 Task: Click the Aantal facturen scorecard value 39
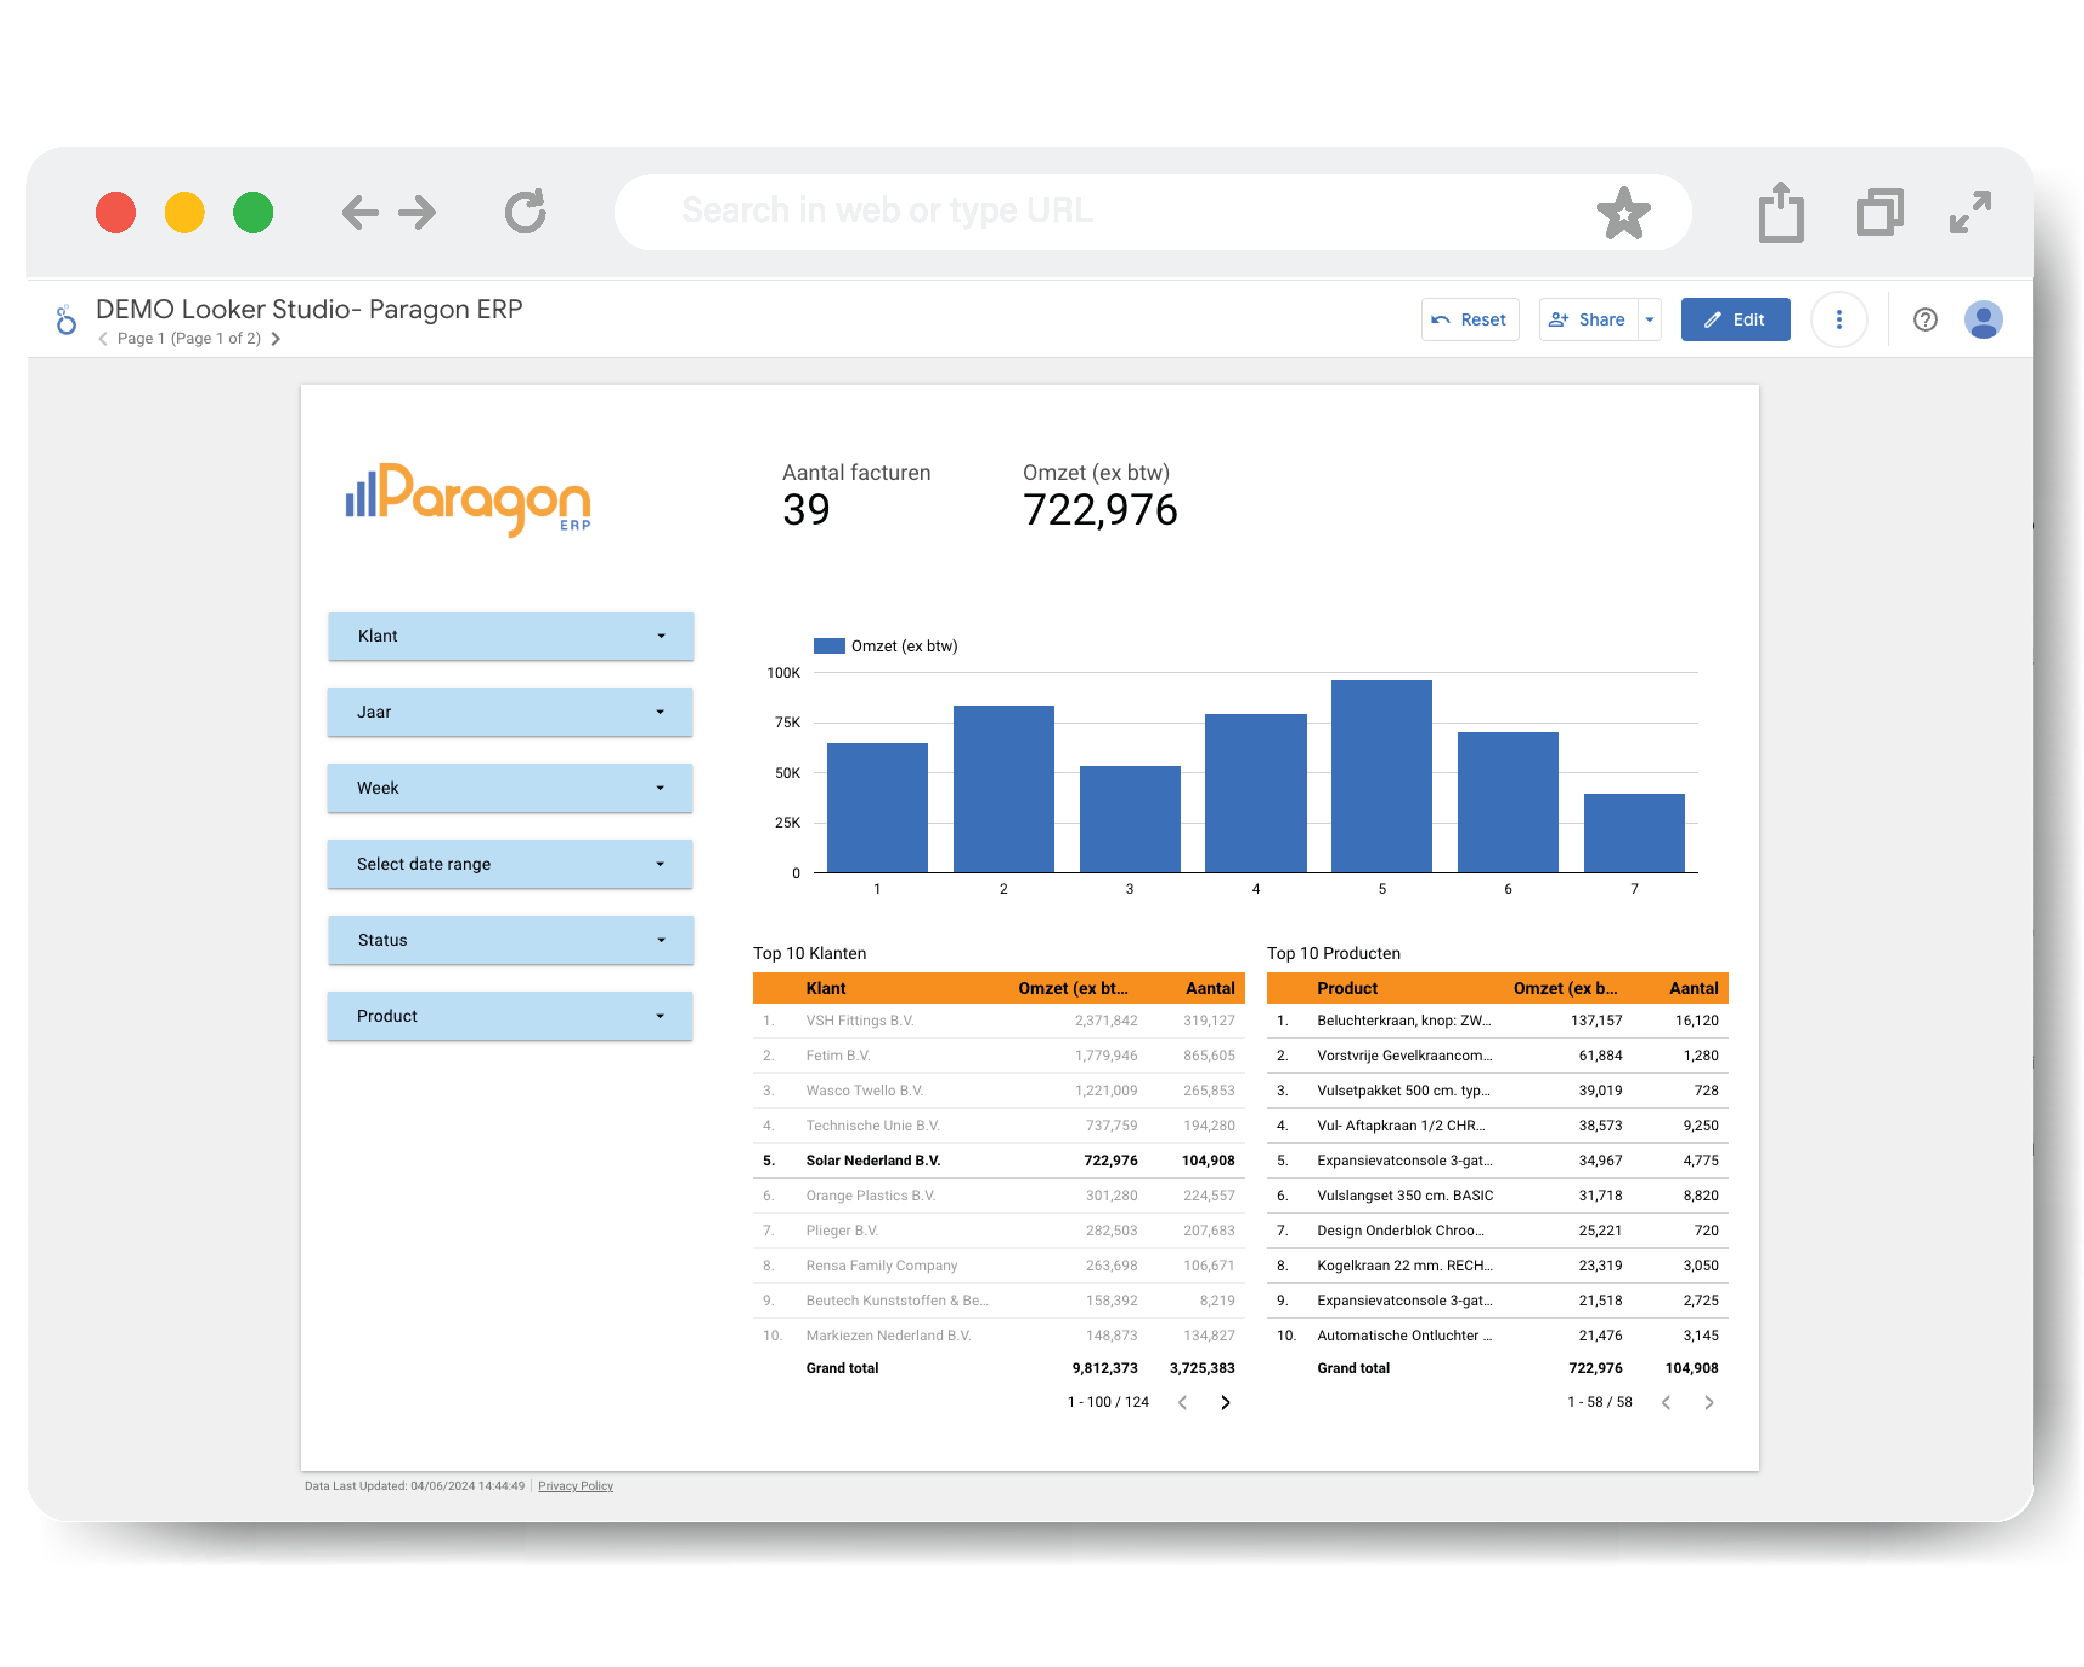[806, 510]
